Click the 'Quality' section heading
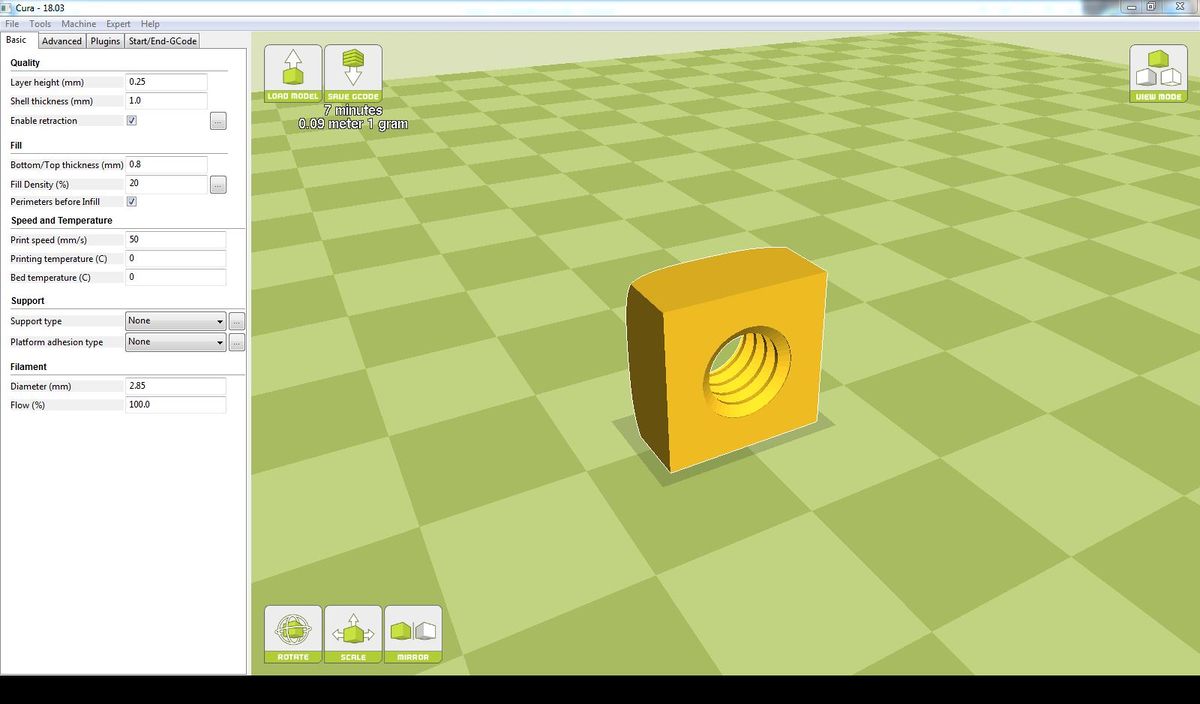 (25, 63)
